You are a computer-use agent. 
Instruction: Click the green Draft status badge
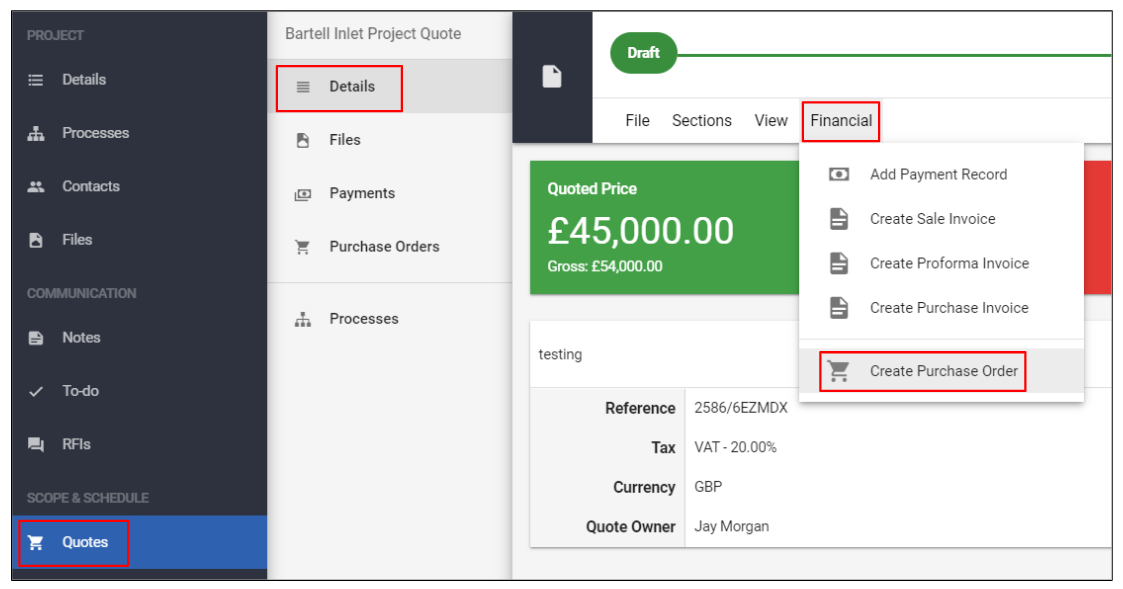pos(643,52)
